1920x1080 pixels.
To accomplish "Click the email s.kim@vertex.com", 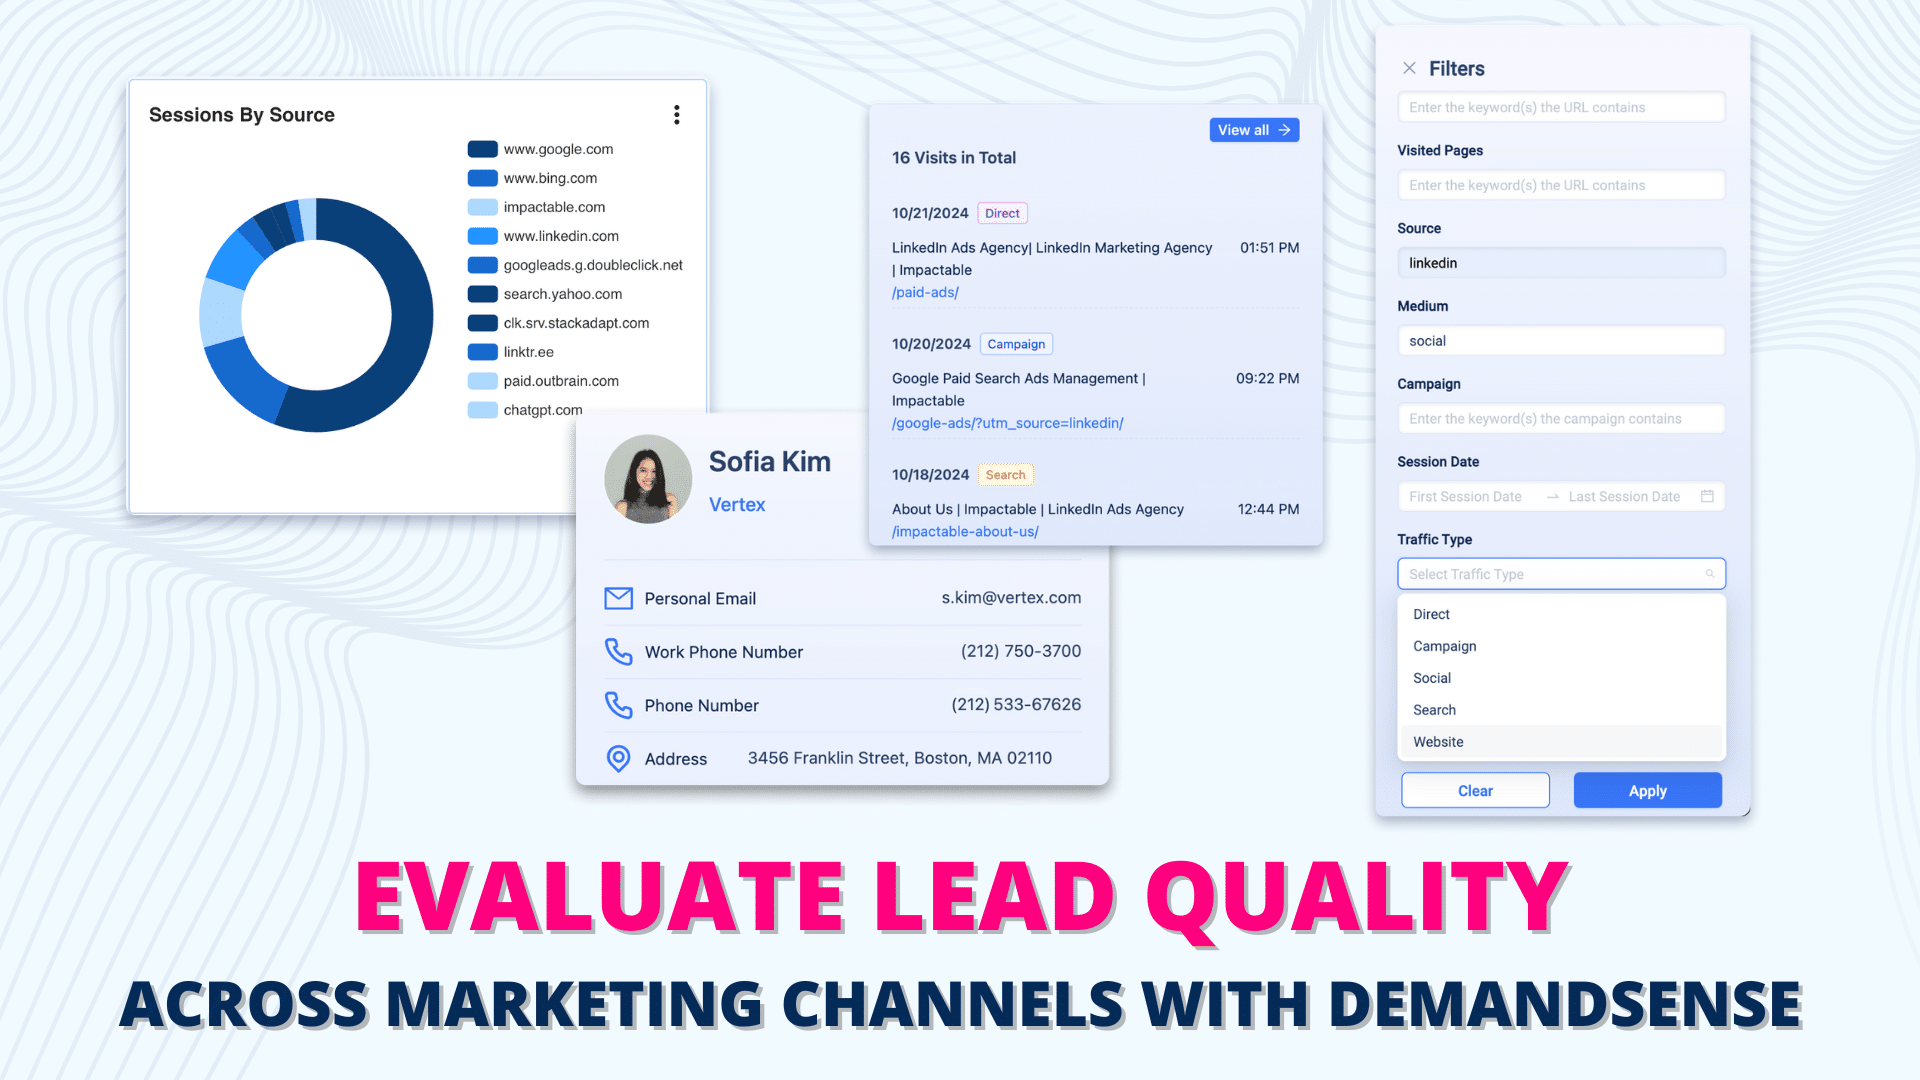I will [x=1011, y=598].
